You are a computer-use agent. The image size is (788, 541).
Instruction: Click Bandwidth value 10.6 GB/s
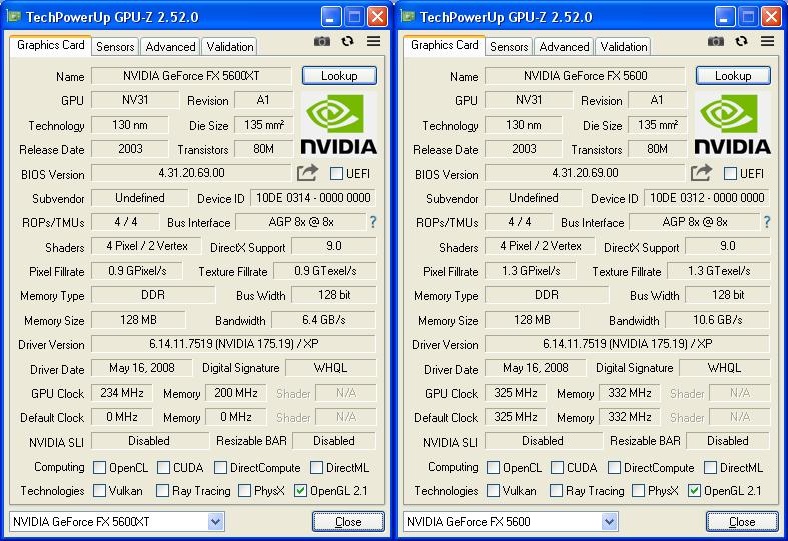click(x=718, y=319)
